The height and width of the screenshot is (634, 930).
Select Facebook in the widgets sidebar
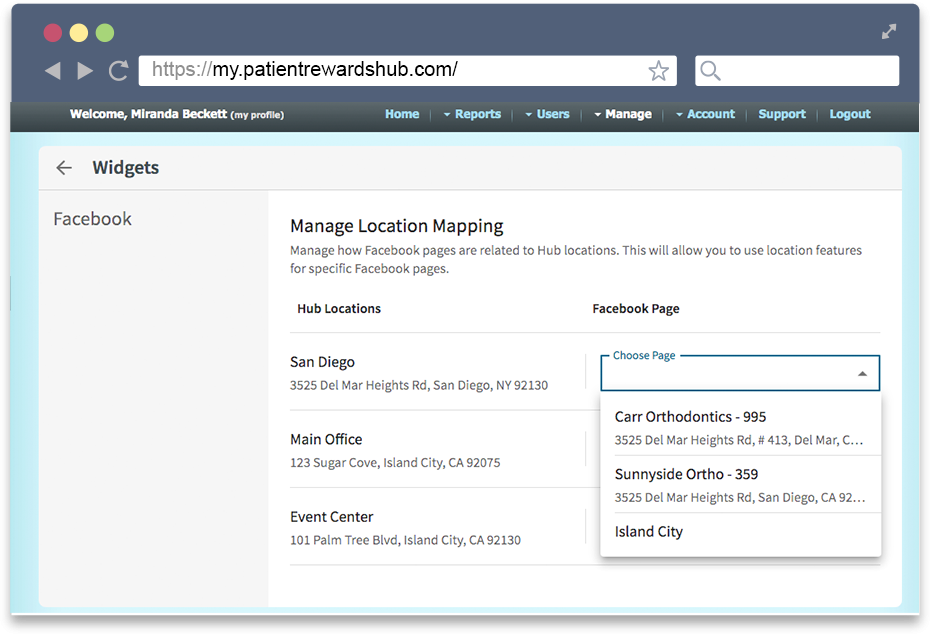click(x=93, y=219)
